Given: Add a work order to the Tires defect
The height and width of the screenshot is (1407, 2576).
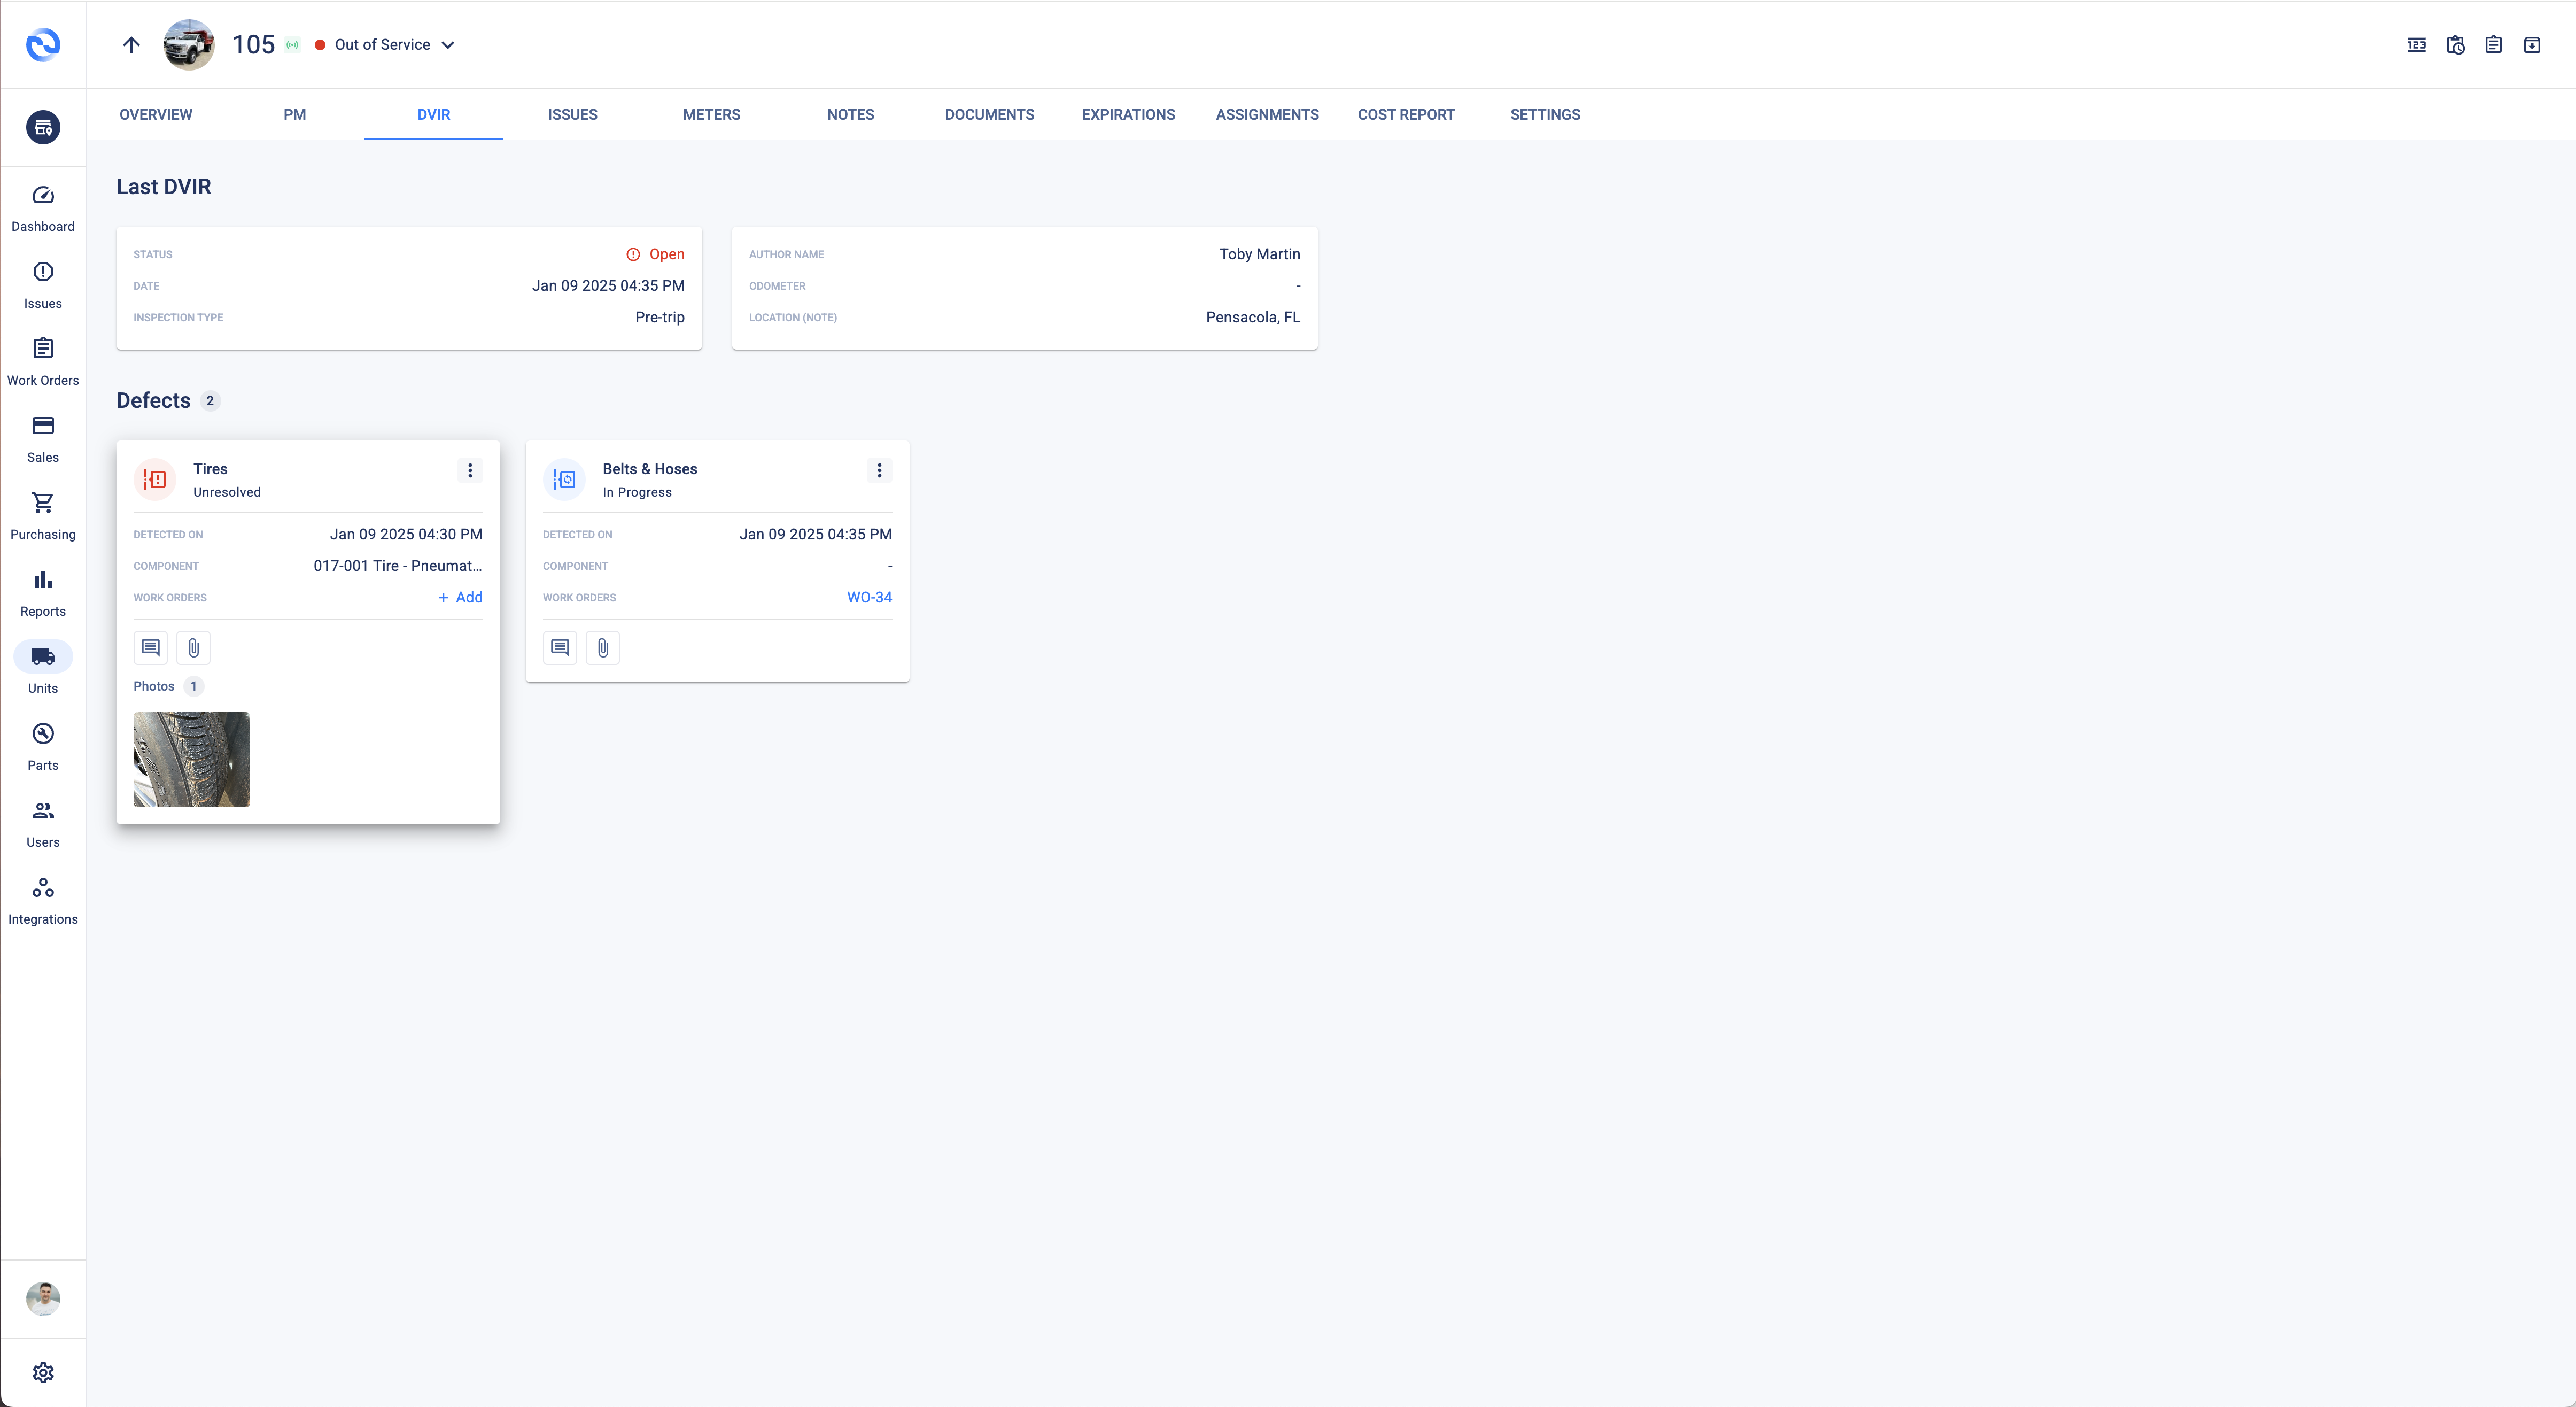Looking at the screenshot, I should click(x=460, y=597).
